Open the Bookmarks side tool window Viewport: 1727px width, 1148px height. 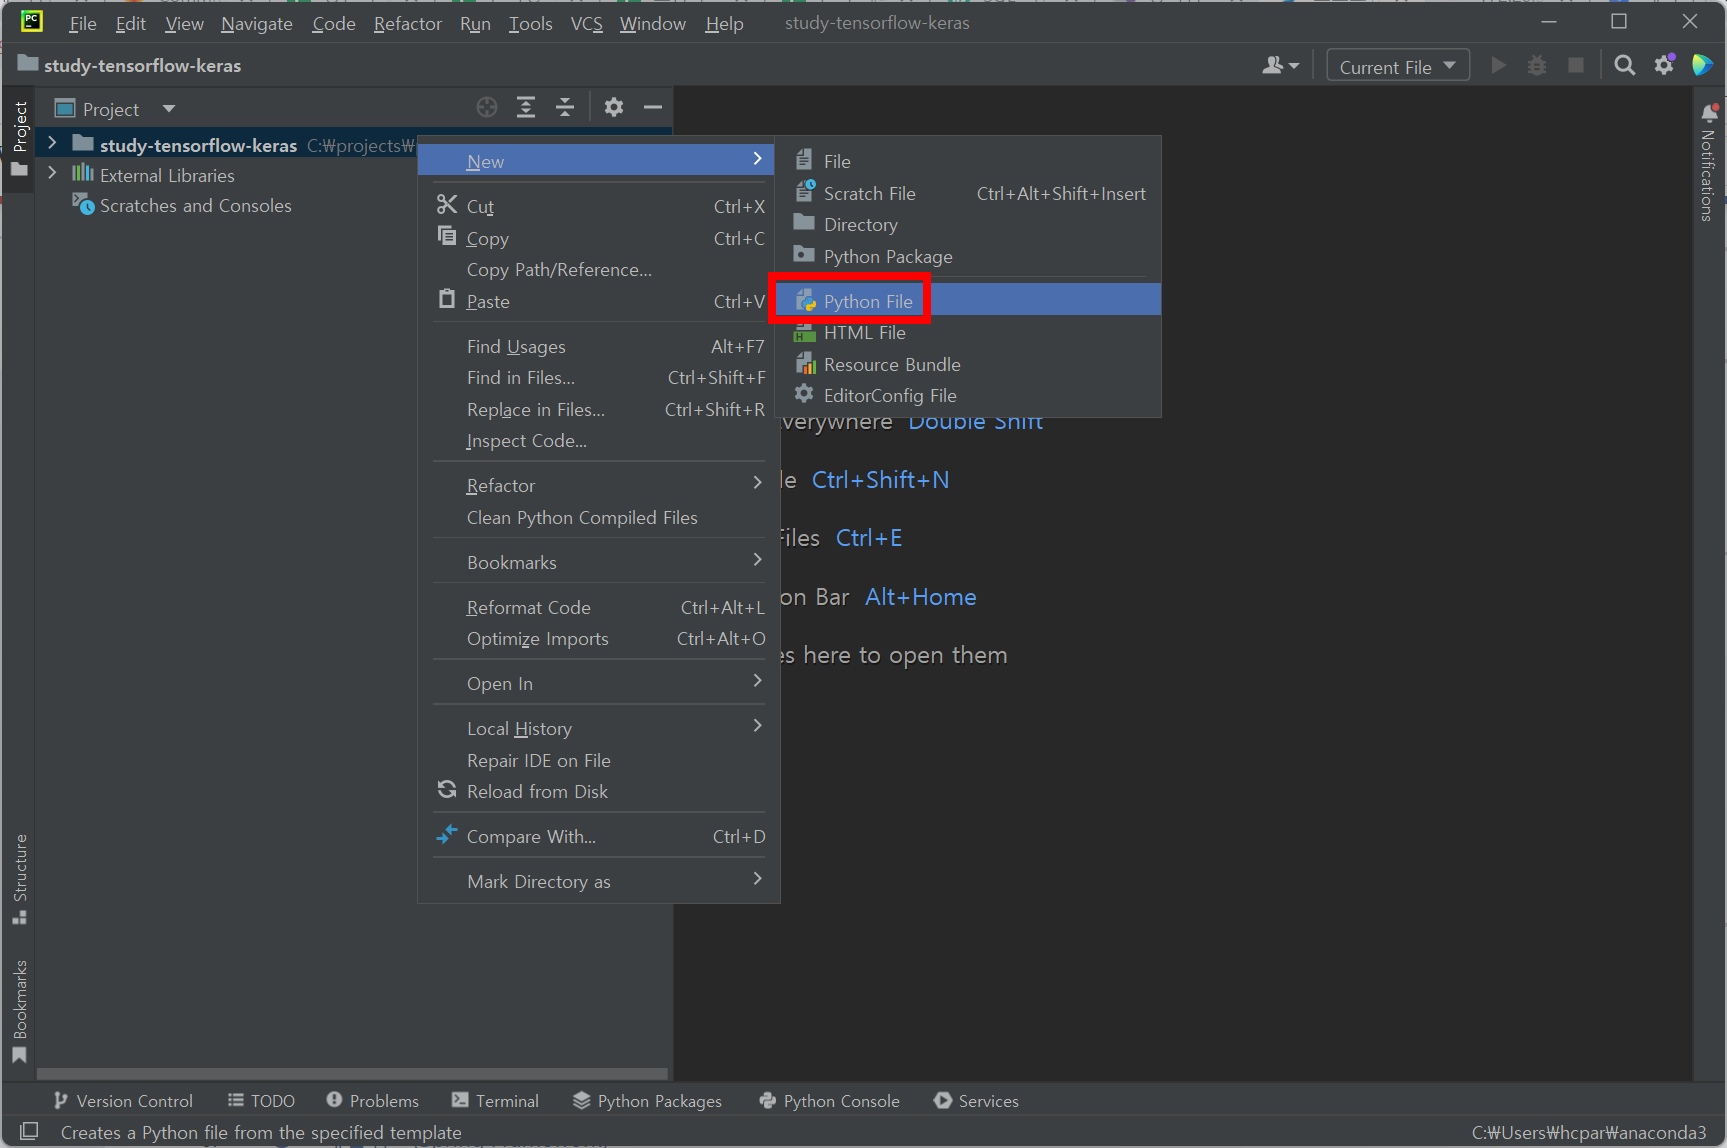19,1012
